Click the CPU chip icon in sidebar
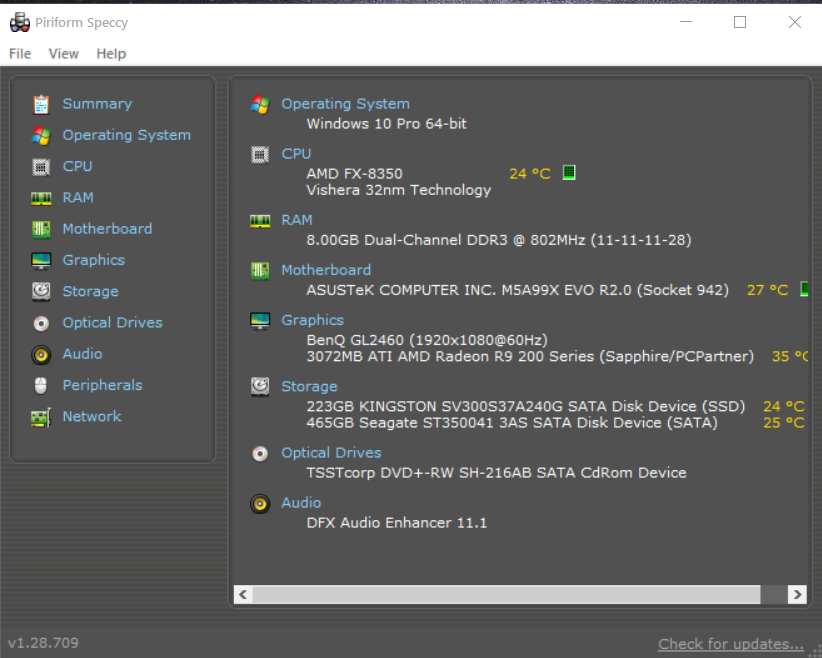Viewport: 822px width, 658px height. [41, 167]
